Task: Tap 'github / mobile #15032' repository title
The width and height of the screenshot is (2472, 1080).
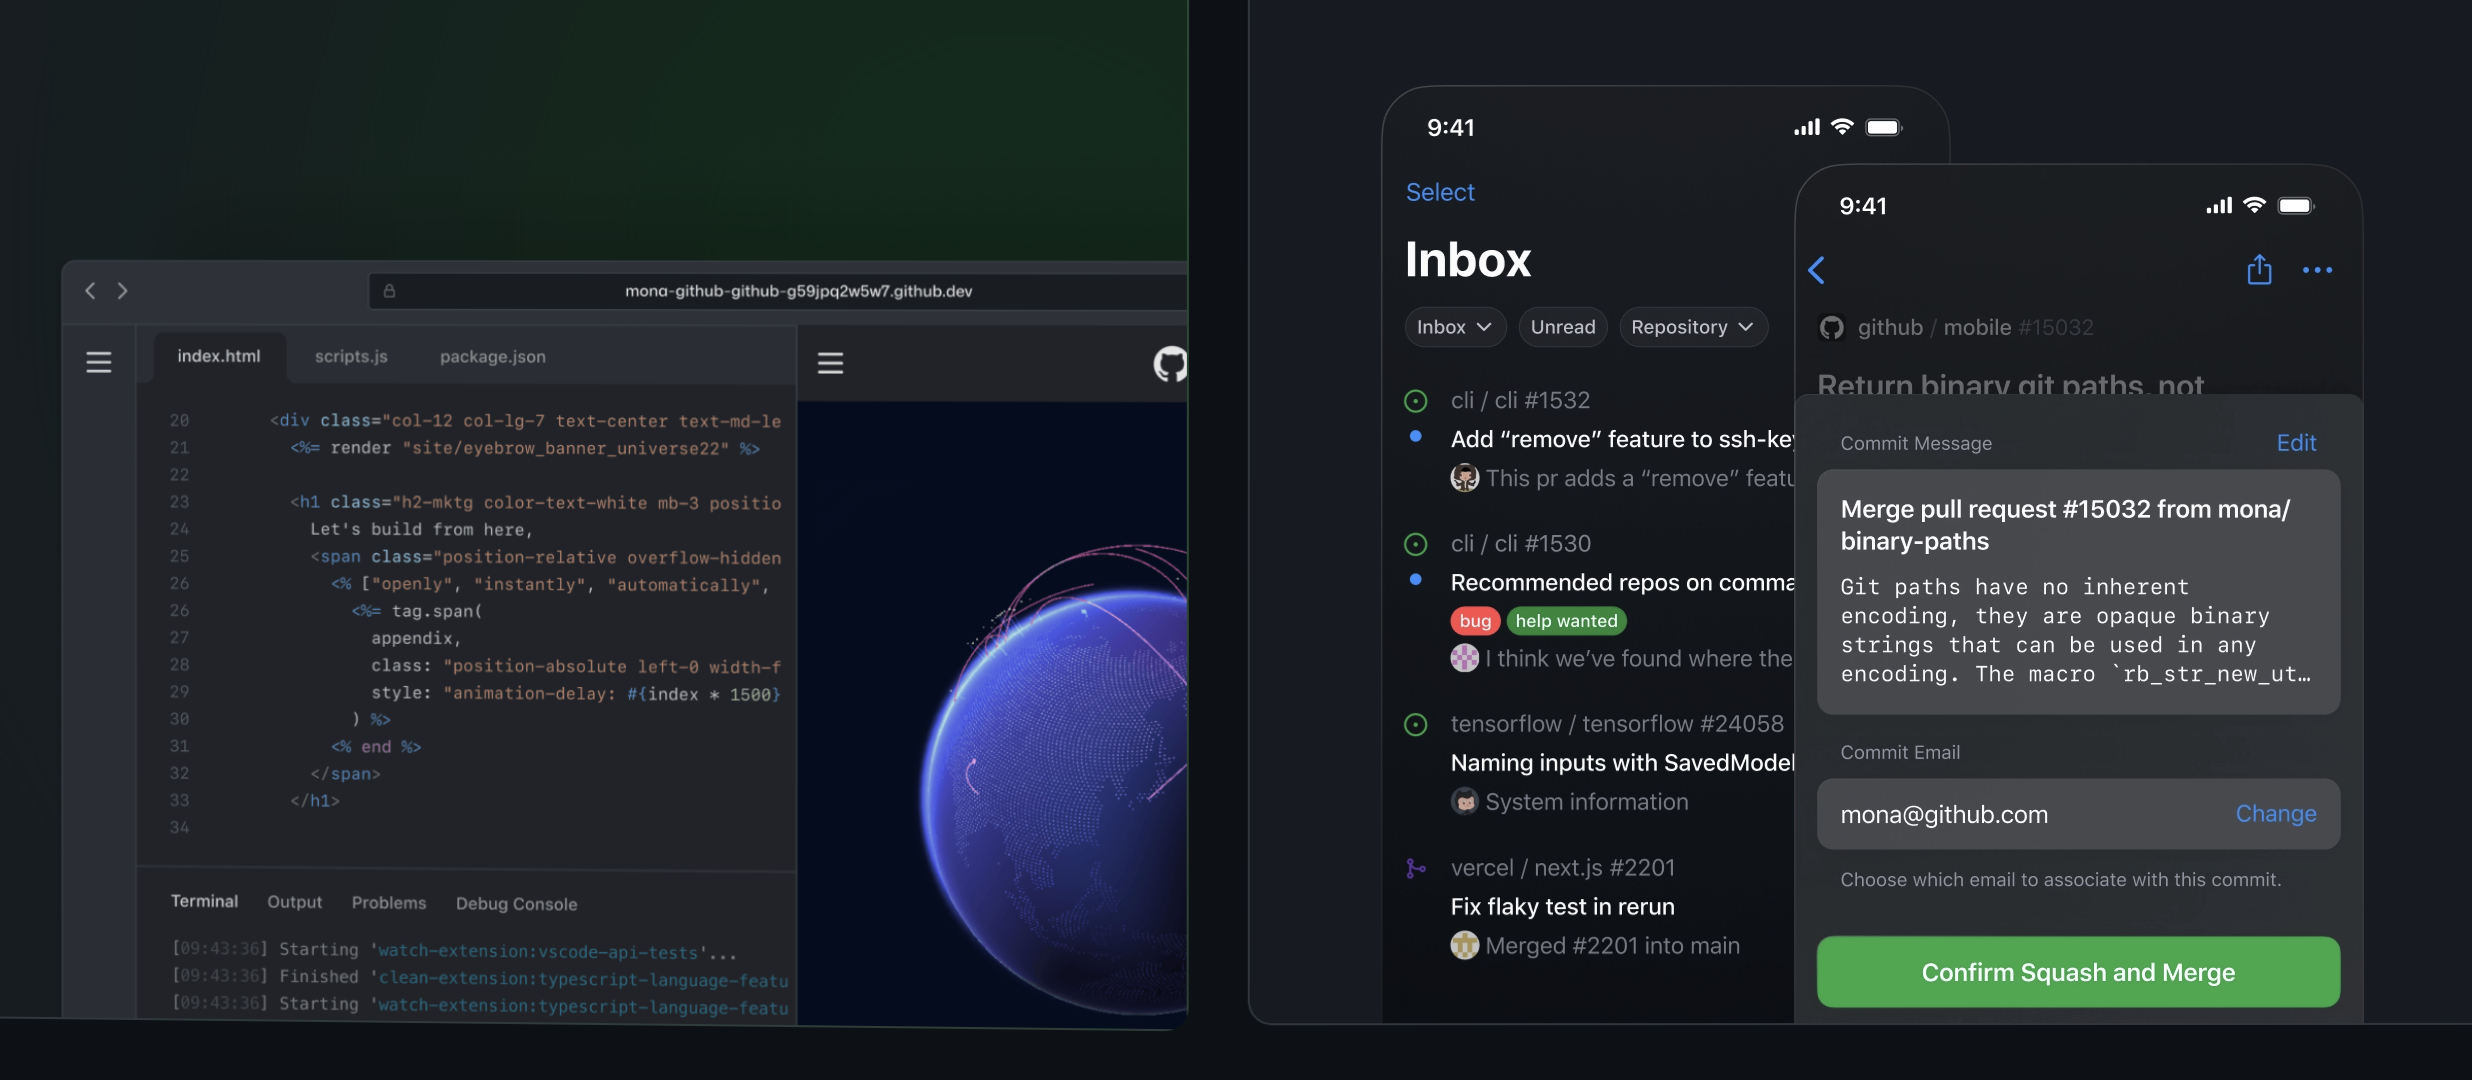Action: [1975, 328]
